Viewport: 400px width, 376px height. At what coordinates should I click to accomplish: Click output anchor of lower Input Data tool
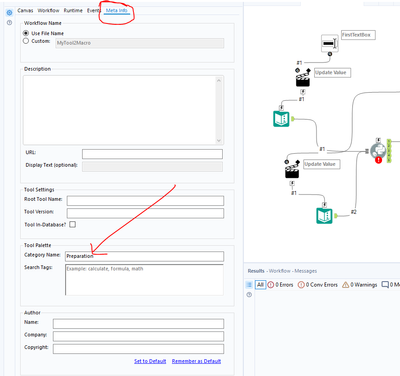coord(336,216)
